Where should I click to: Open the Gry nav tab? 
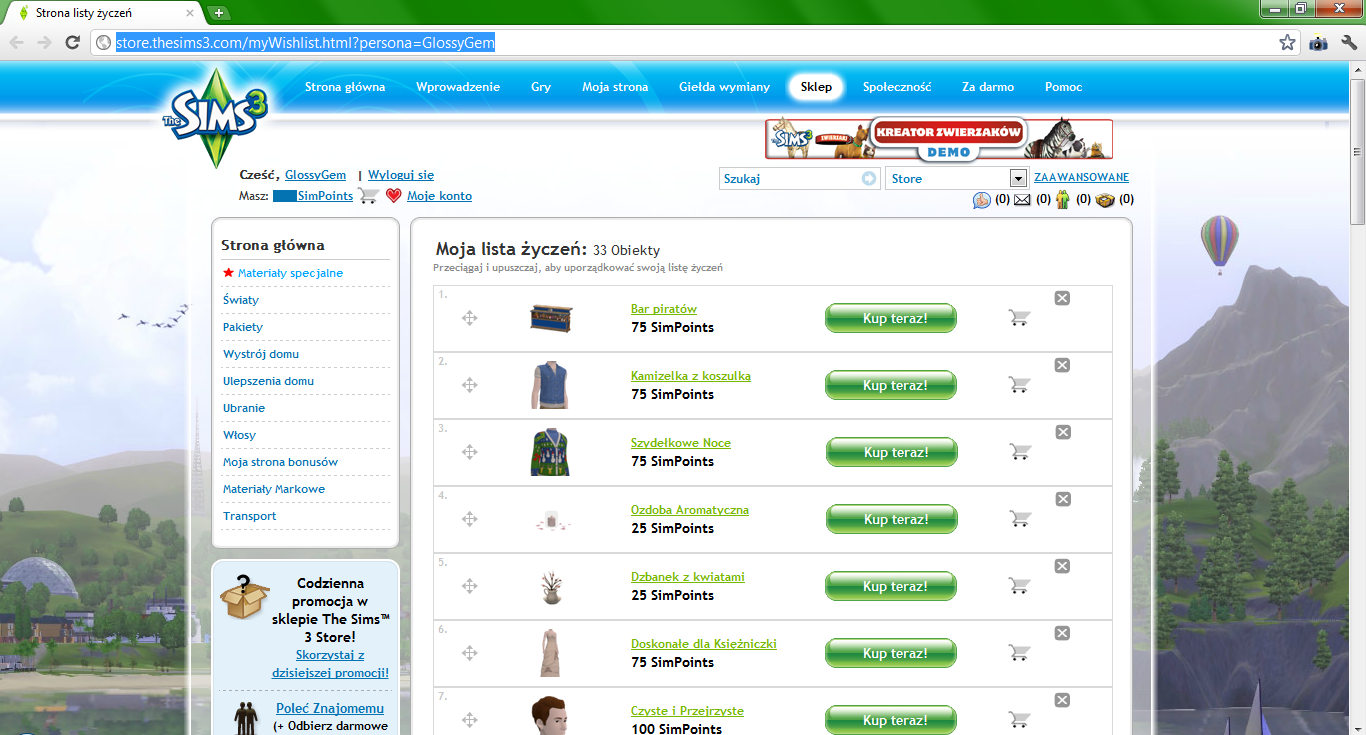[541, 87]
